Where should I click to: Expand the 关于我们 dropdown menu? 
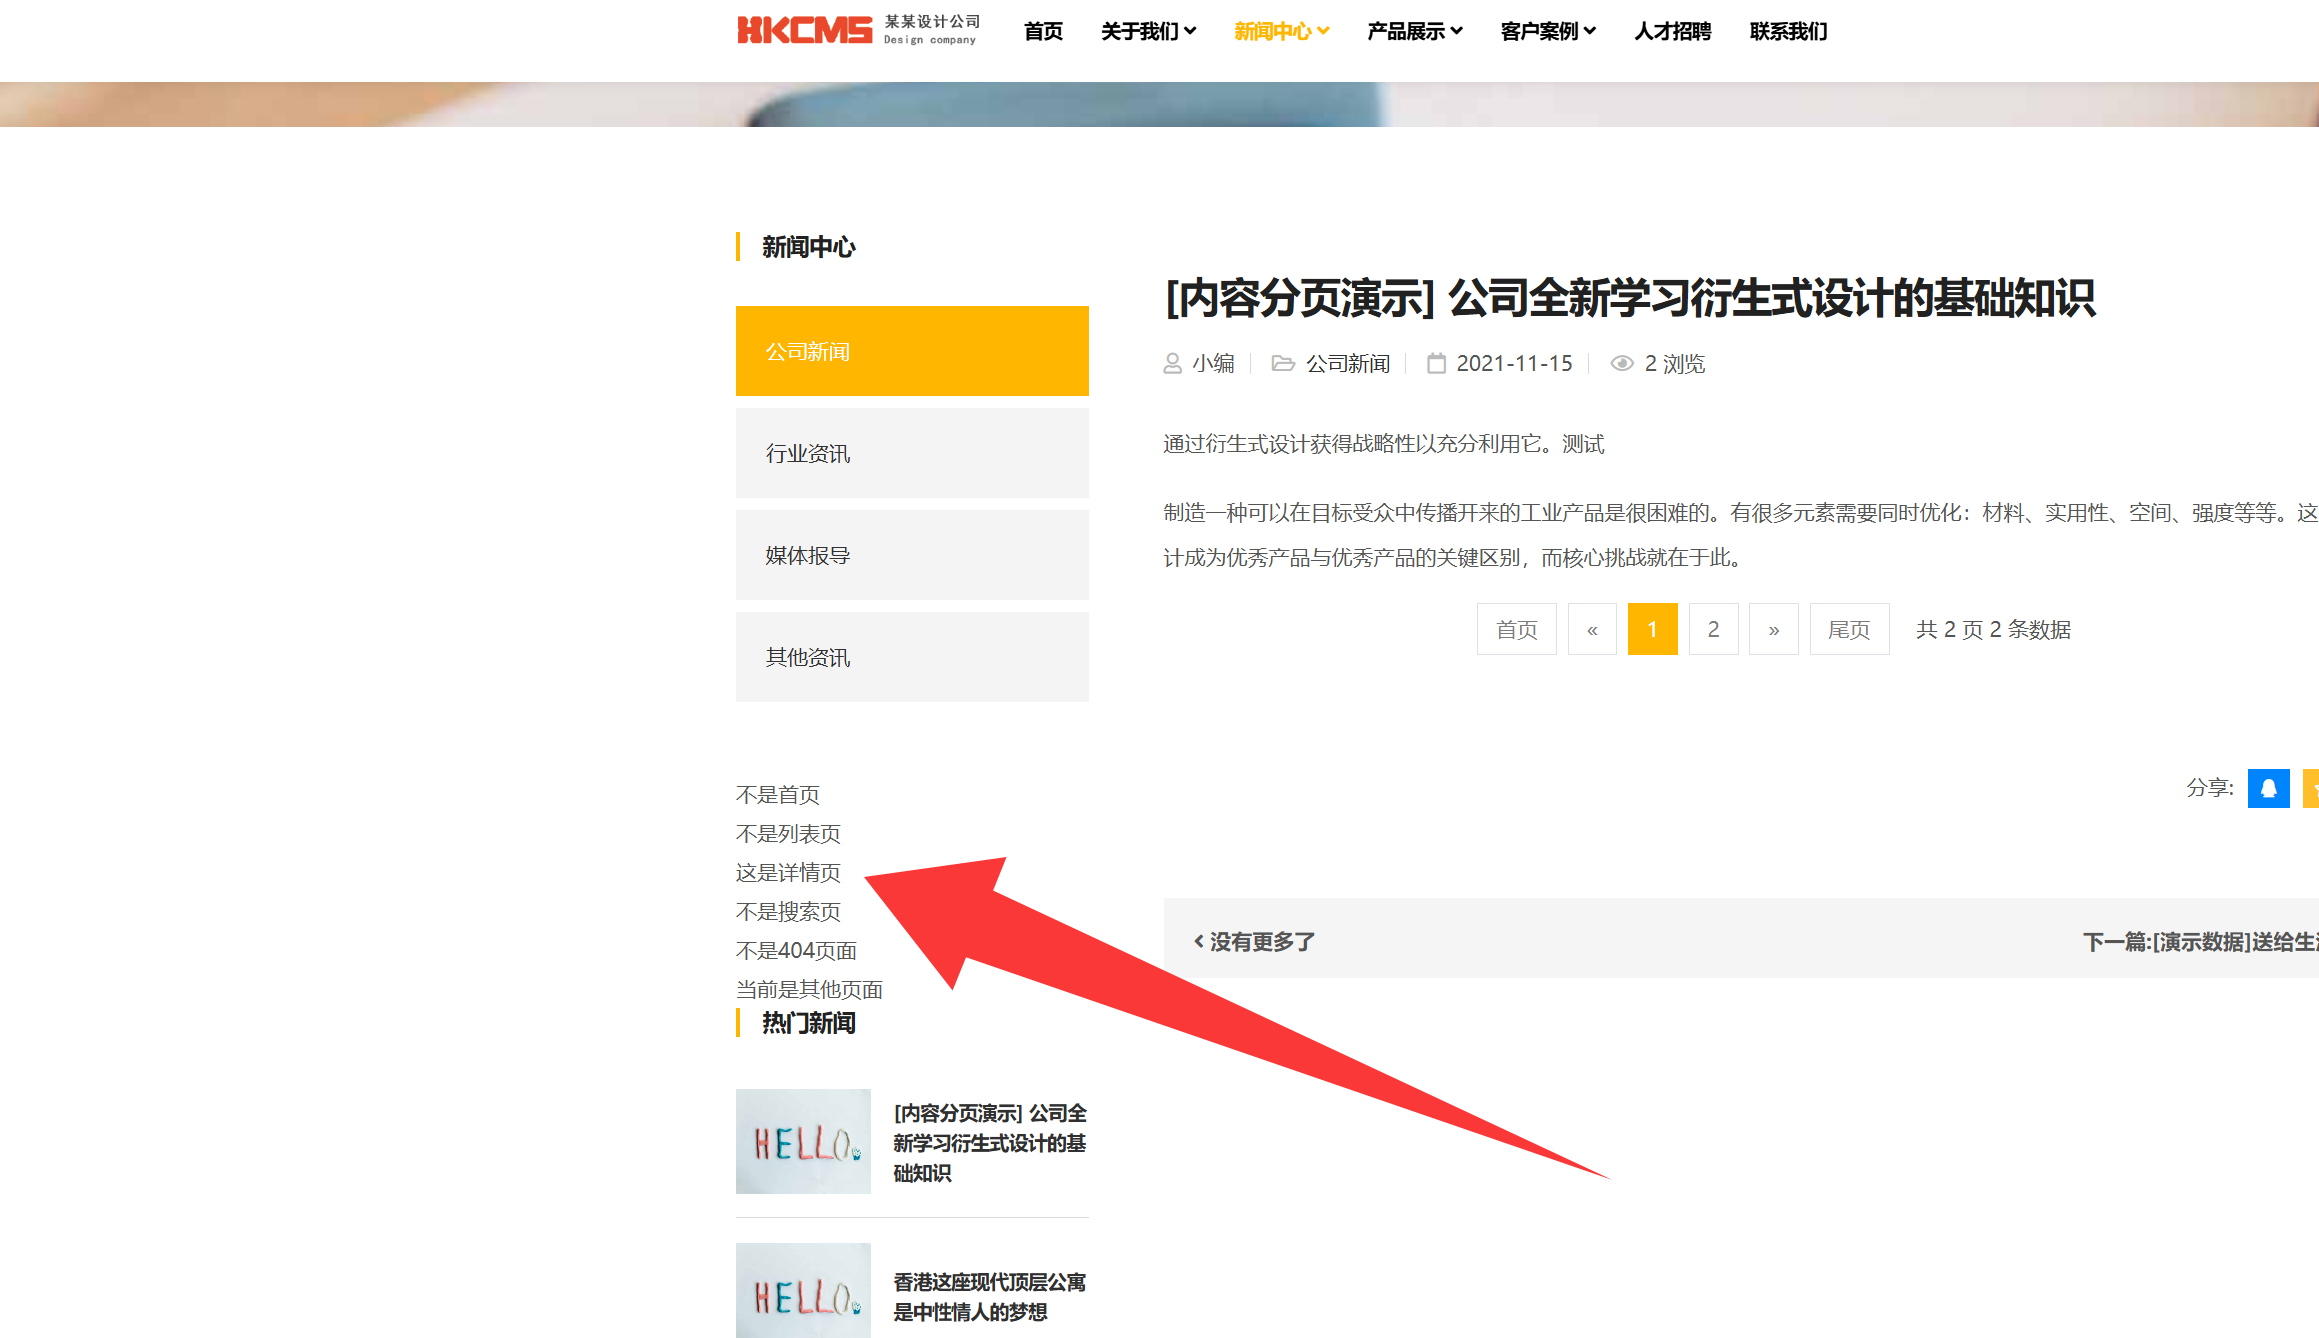coord(1148,31)
